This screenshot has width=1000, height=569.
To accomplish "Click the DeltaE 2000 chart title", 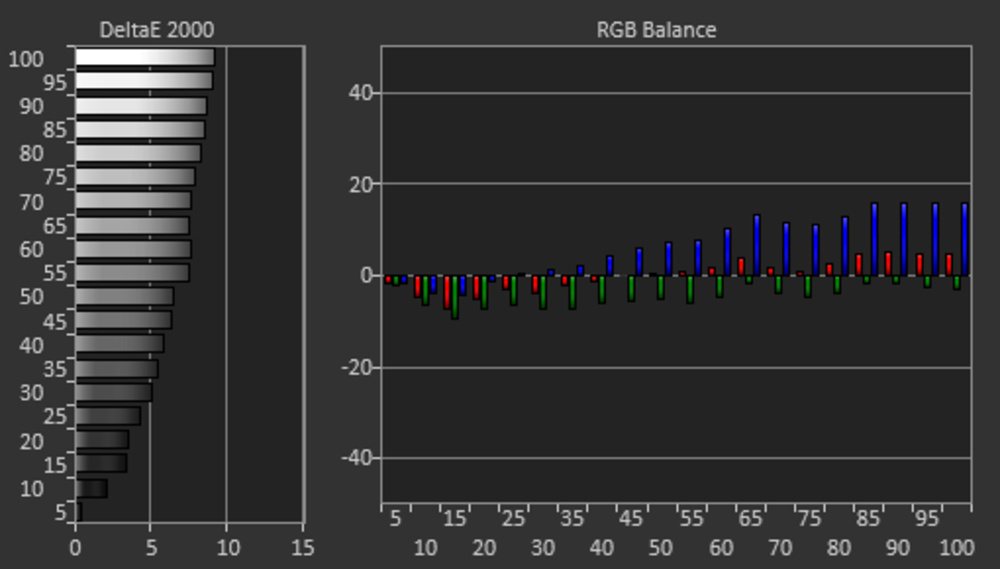I will (156, 29).
